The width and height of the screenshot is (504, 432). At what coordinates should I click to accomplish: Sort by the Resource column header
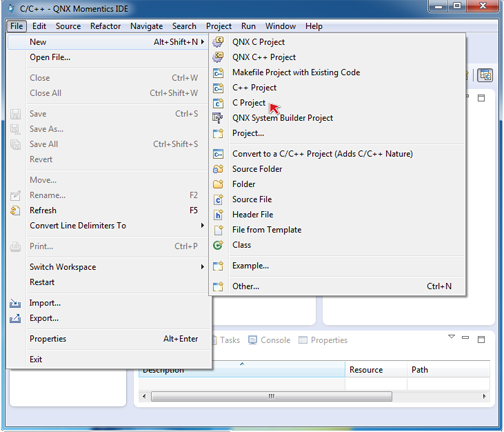click(376, 370)
